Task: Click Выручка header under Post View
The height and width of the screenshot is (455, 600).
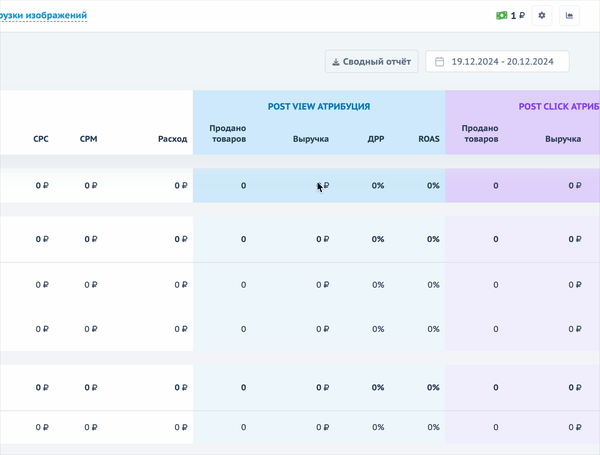Action: 311,139
